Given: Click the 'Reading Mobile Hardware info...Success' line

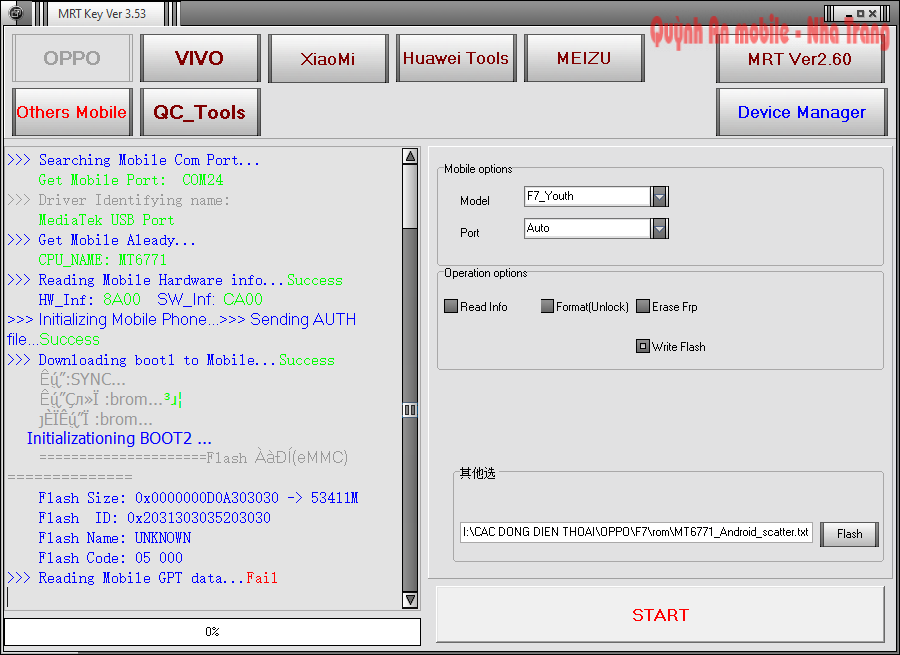Looking at the screenshot, I should (175, 280).
